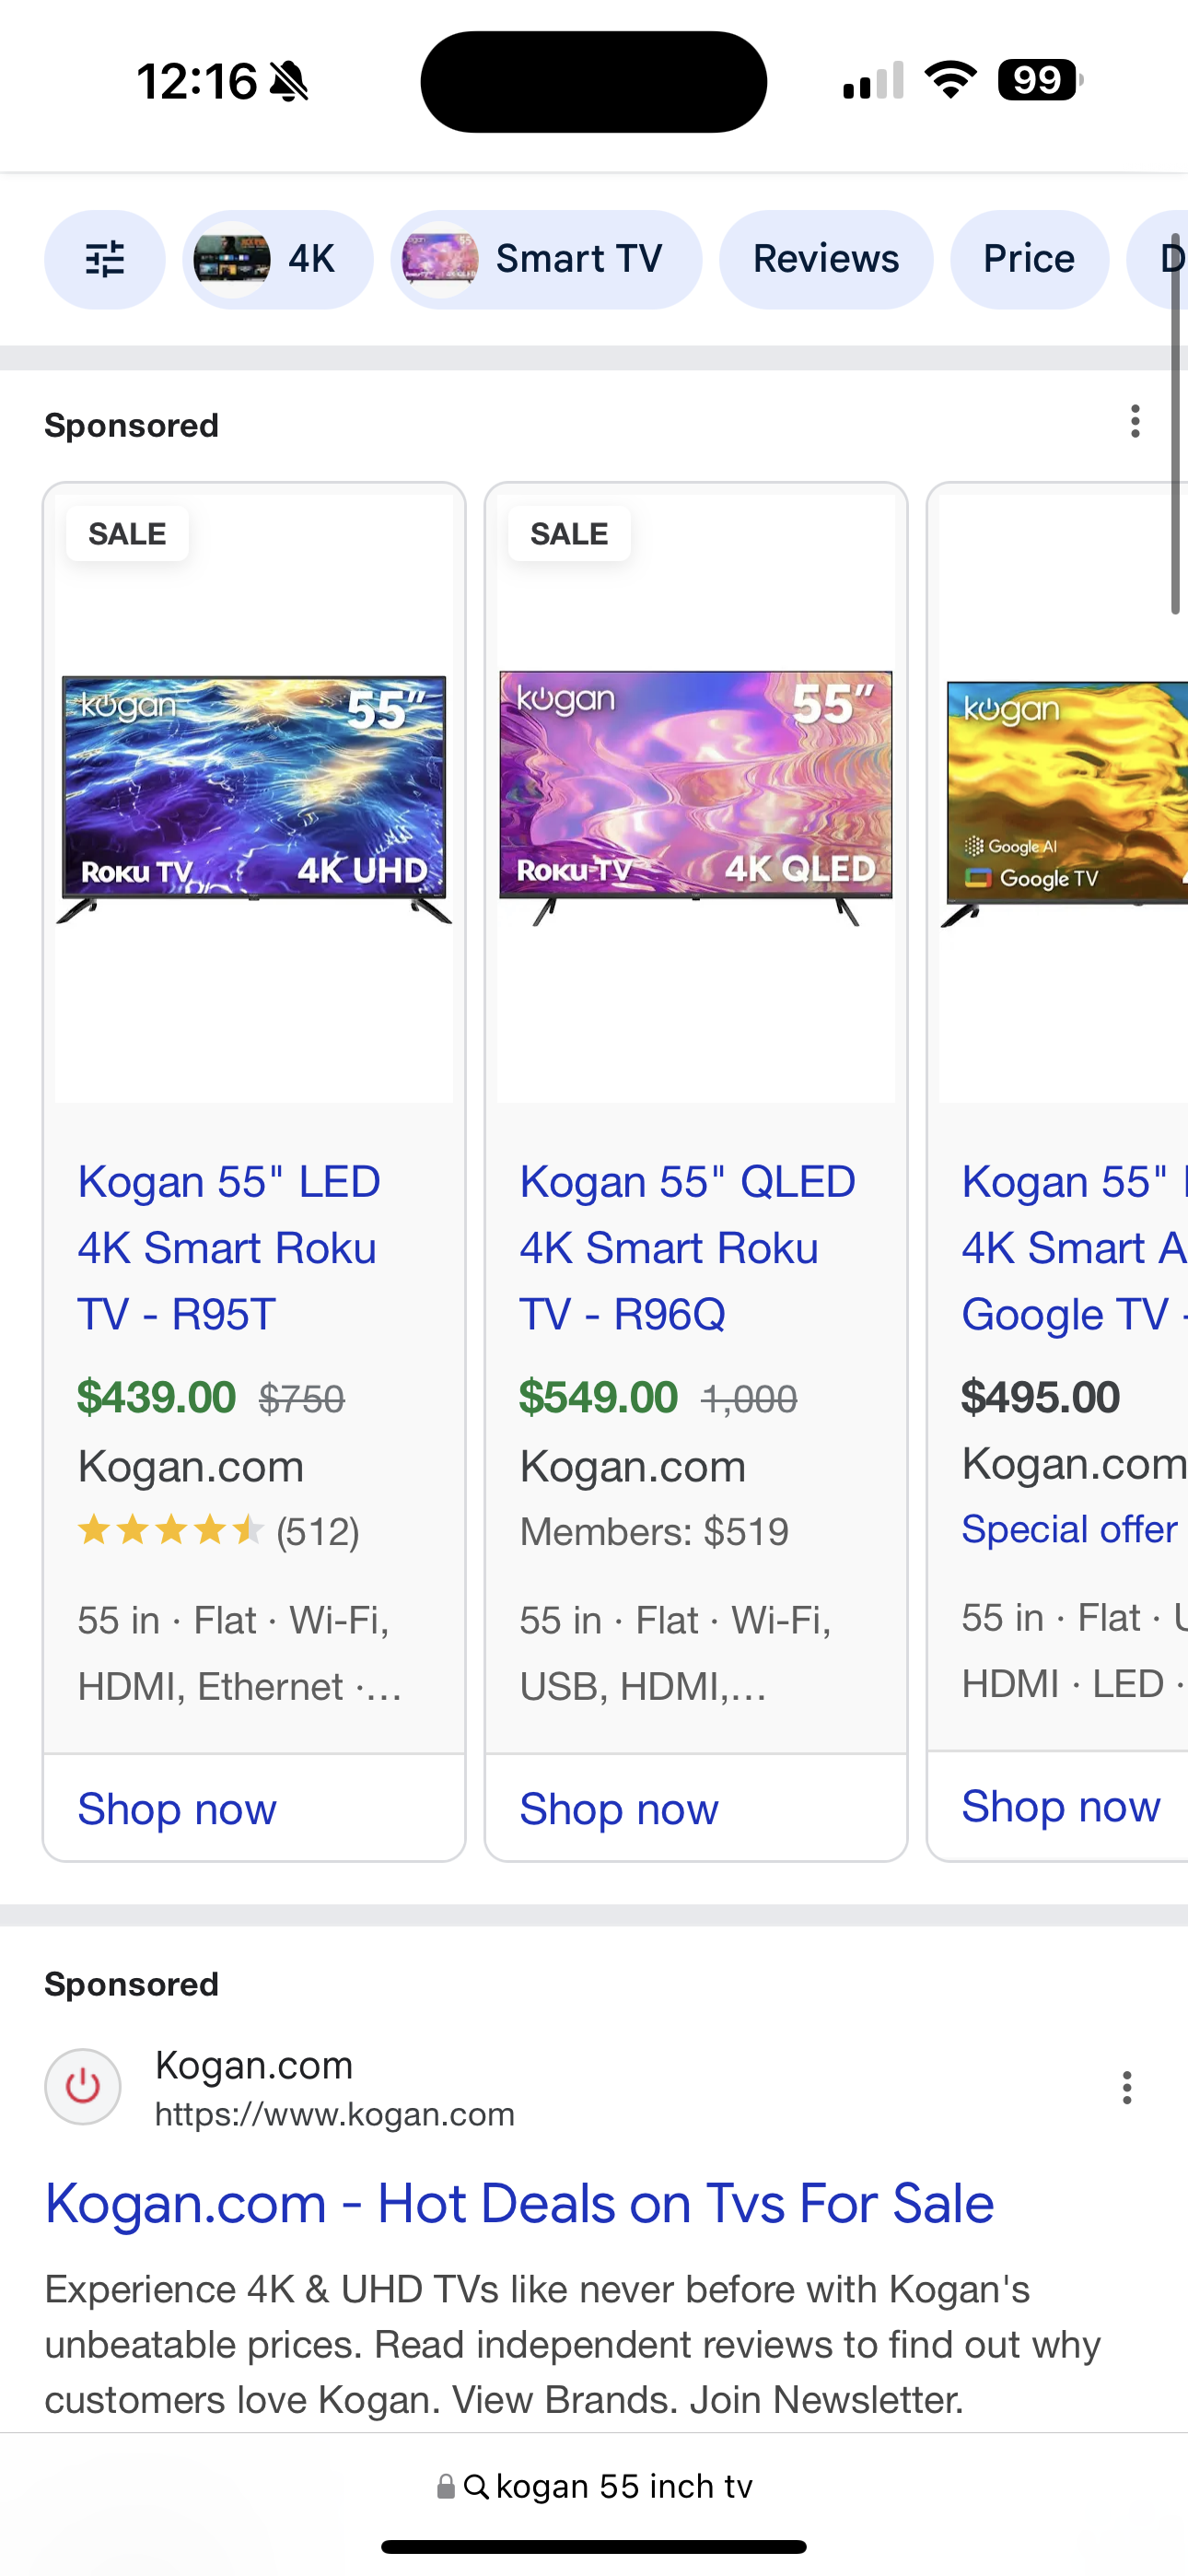
Task: Select the Reviews filter chip
Action: tap(825, 259)
